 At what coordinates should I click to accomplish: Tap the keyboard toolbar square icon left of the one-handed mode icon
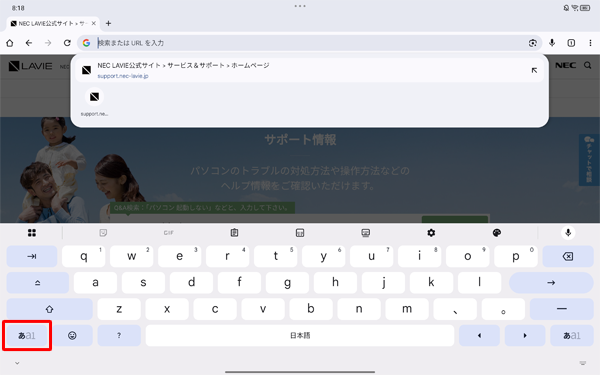pyautogui.click(x=300, y=233)
